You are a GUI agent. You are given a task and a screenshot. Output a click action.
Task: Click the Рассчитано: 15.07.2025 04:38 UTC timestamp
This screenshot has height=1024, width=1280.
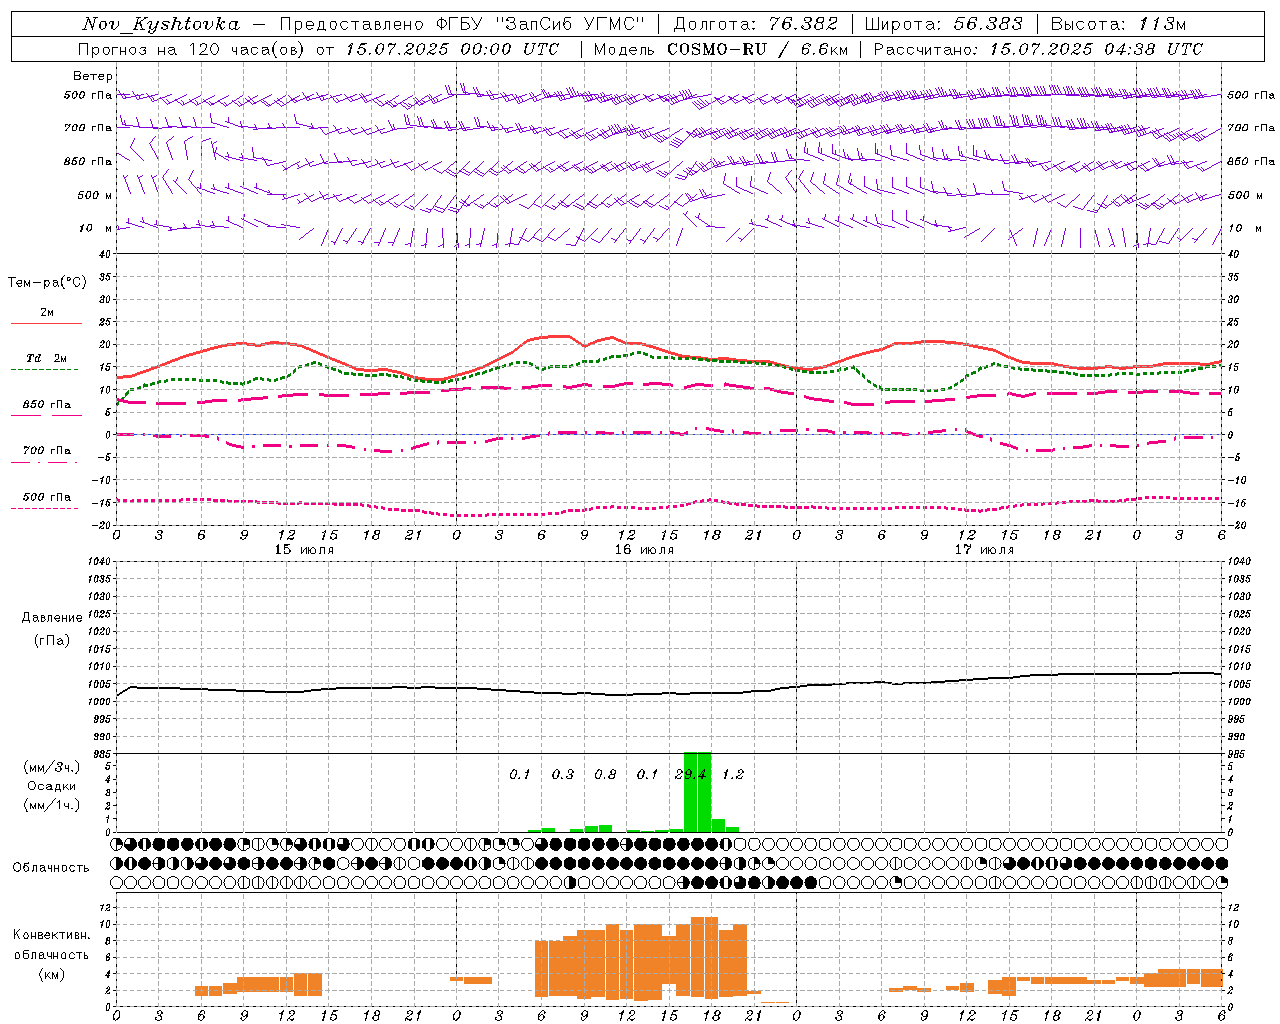(x=1037, y=49)
